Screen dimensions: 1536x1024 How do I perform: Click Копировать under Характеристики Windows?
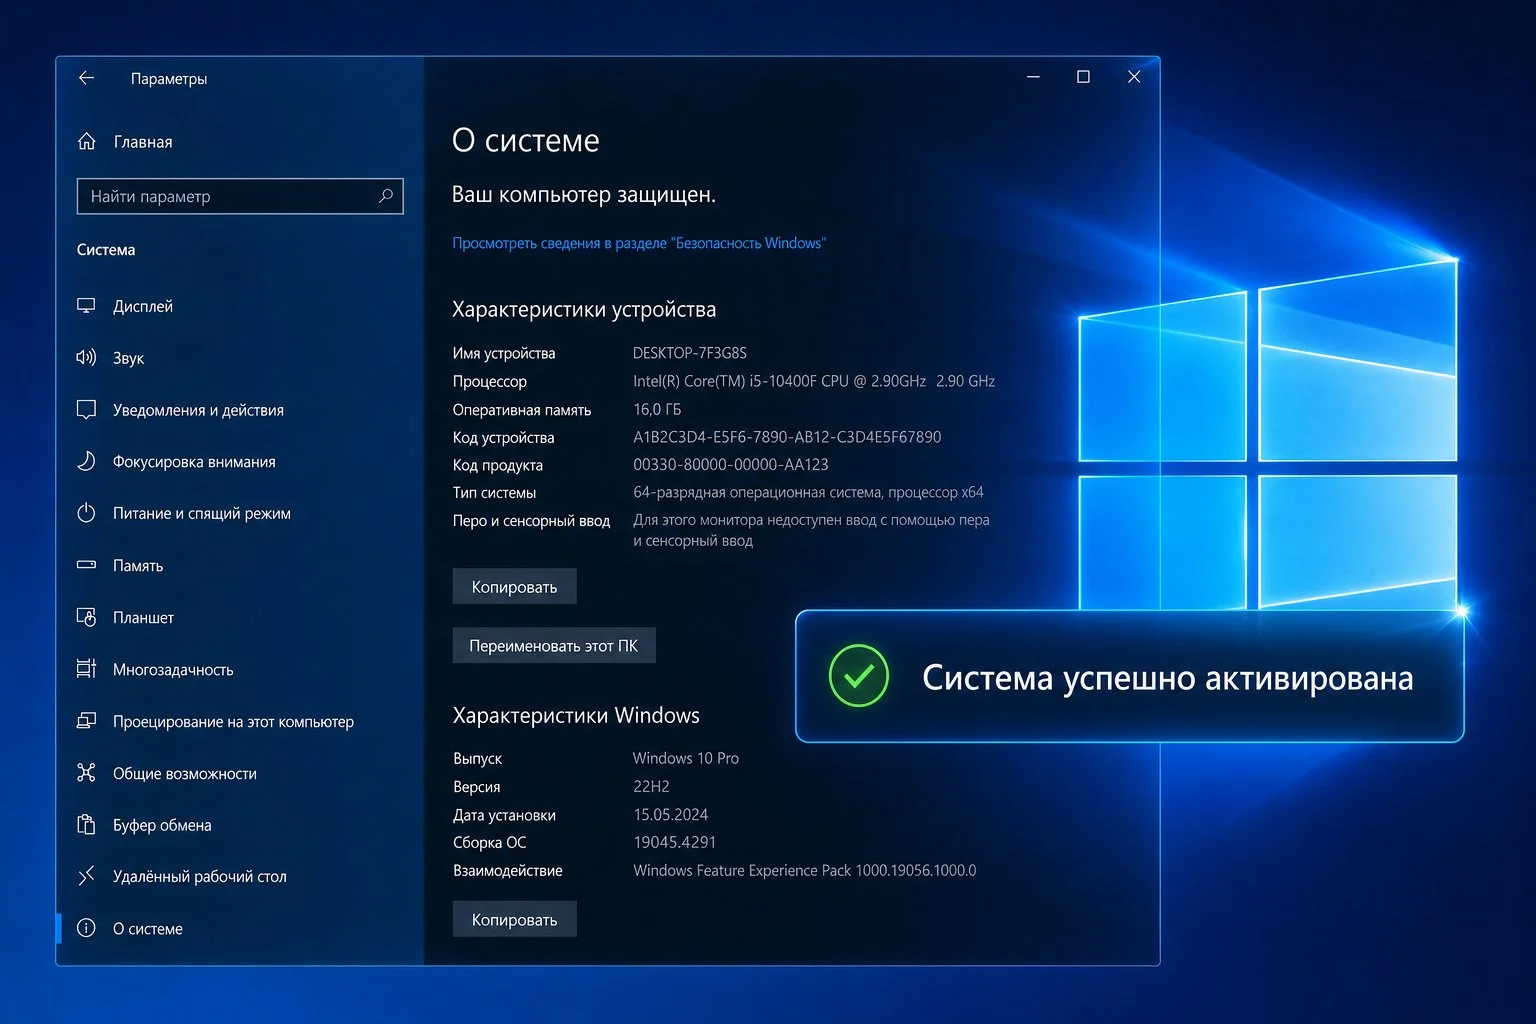(514, 920)
